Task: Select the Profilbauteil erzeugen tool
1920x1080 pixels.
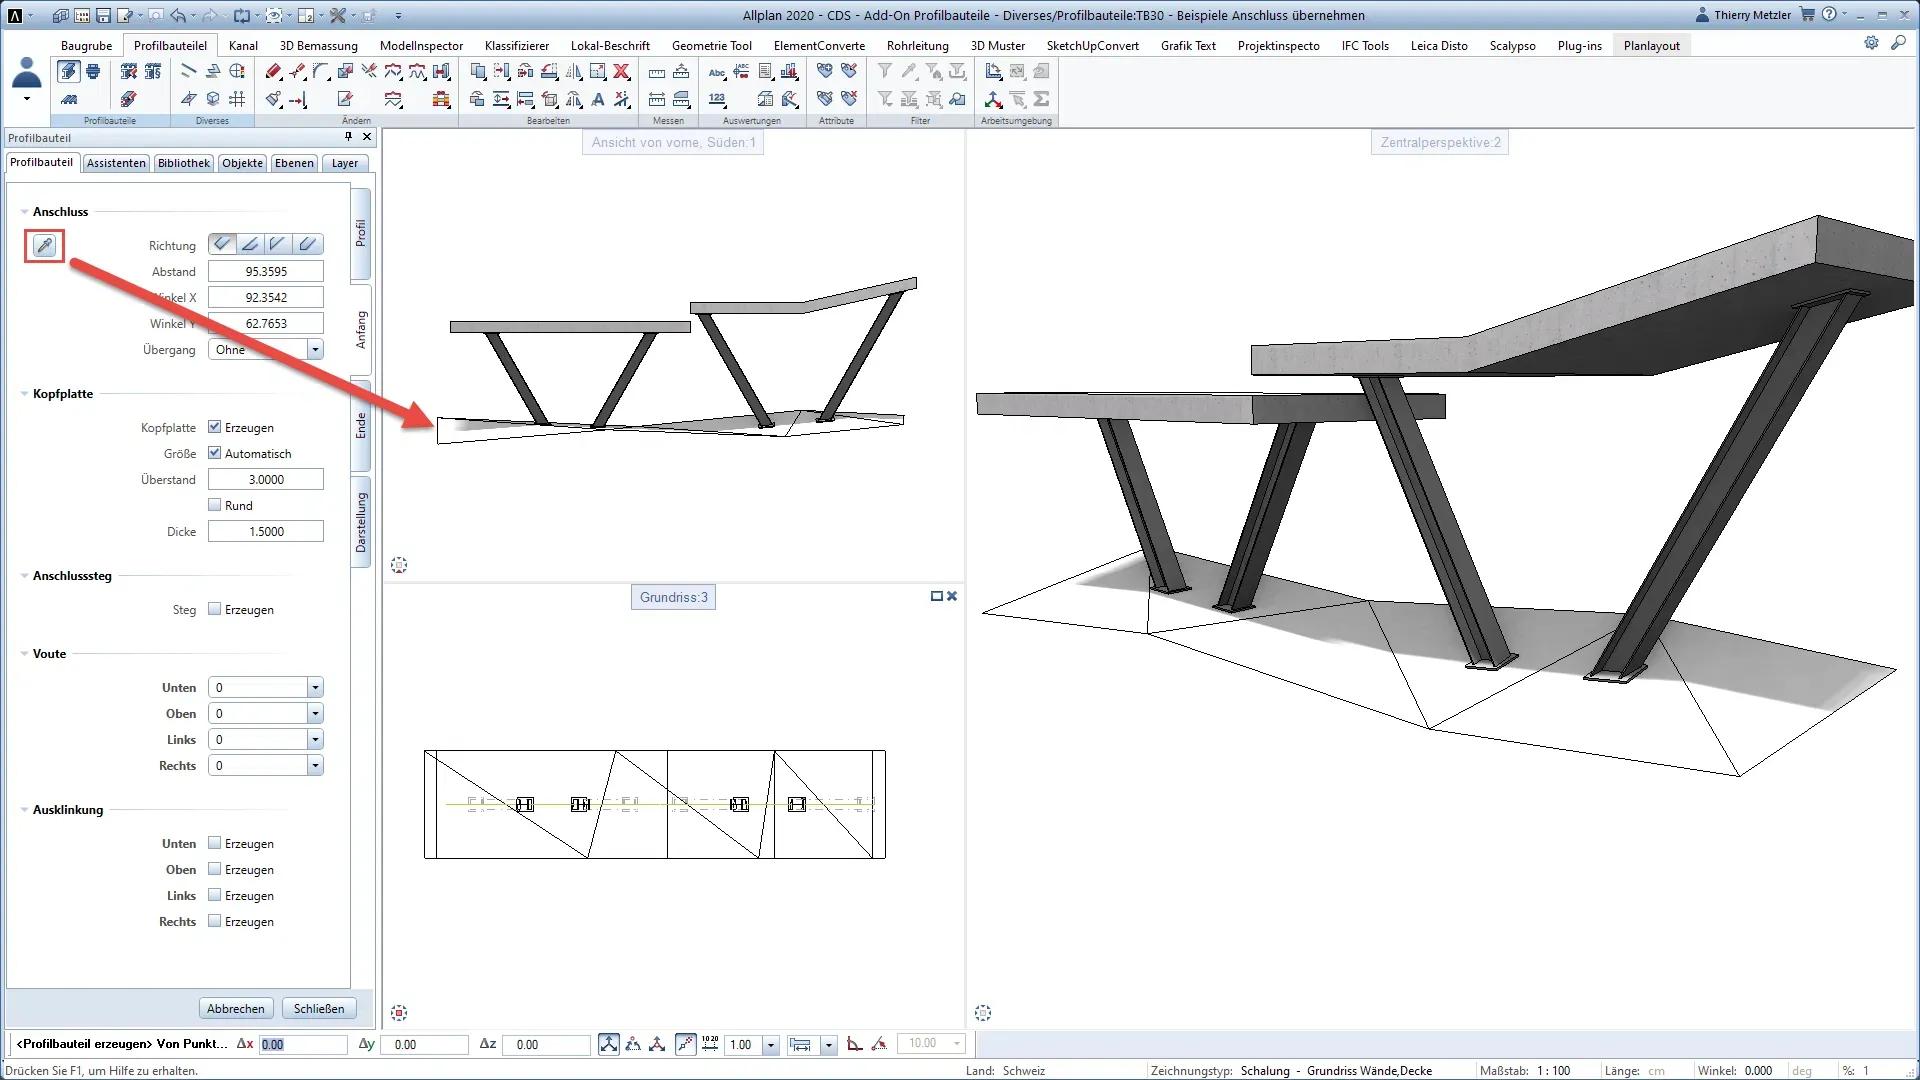Action: pos(68,72)
